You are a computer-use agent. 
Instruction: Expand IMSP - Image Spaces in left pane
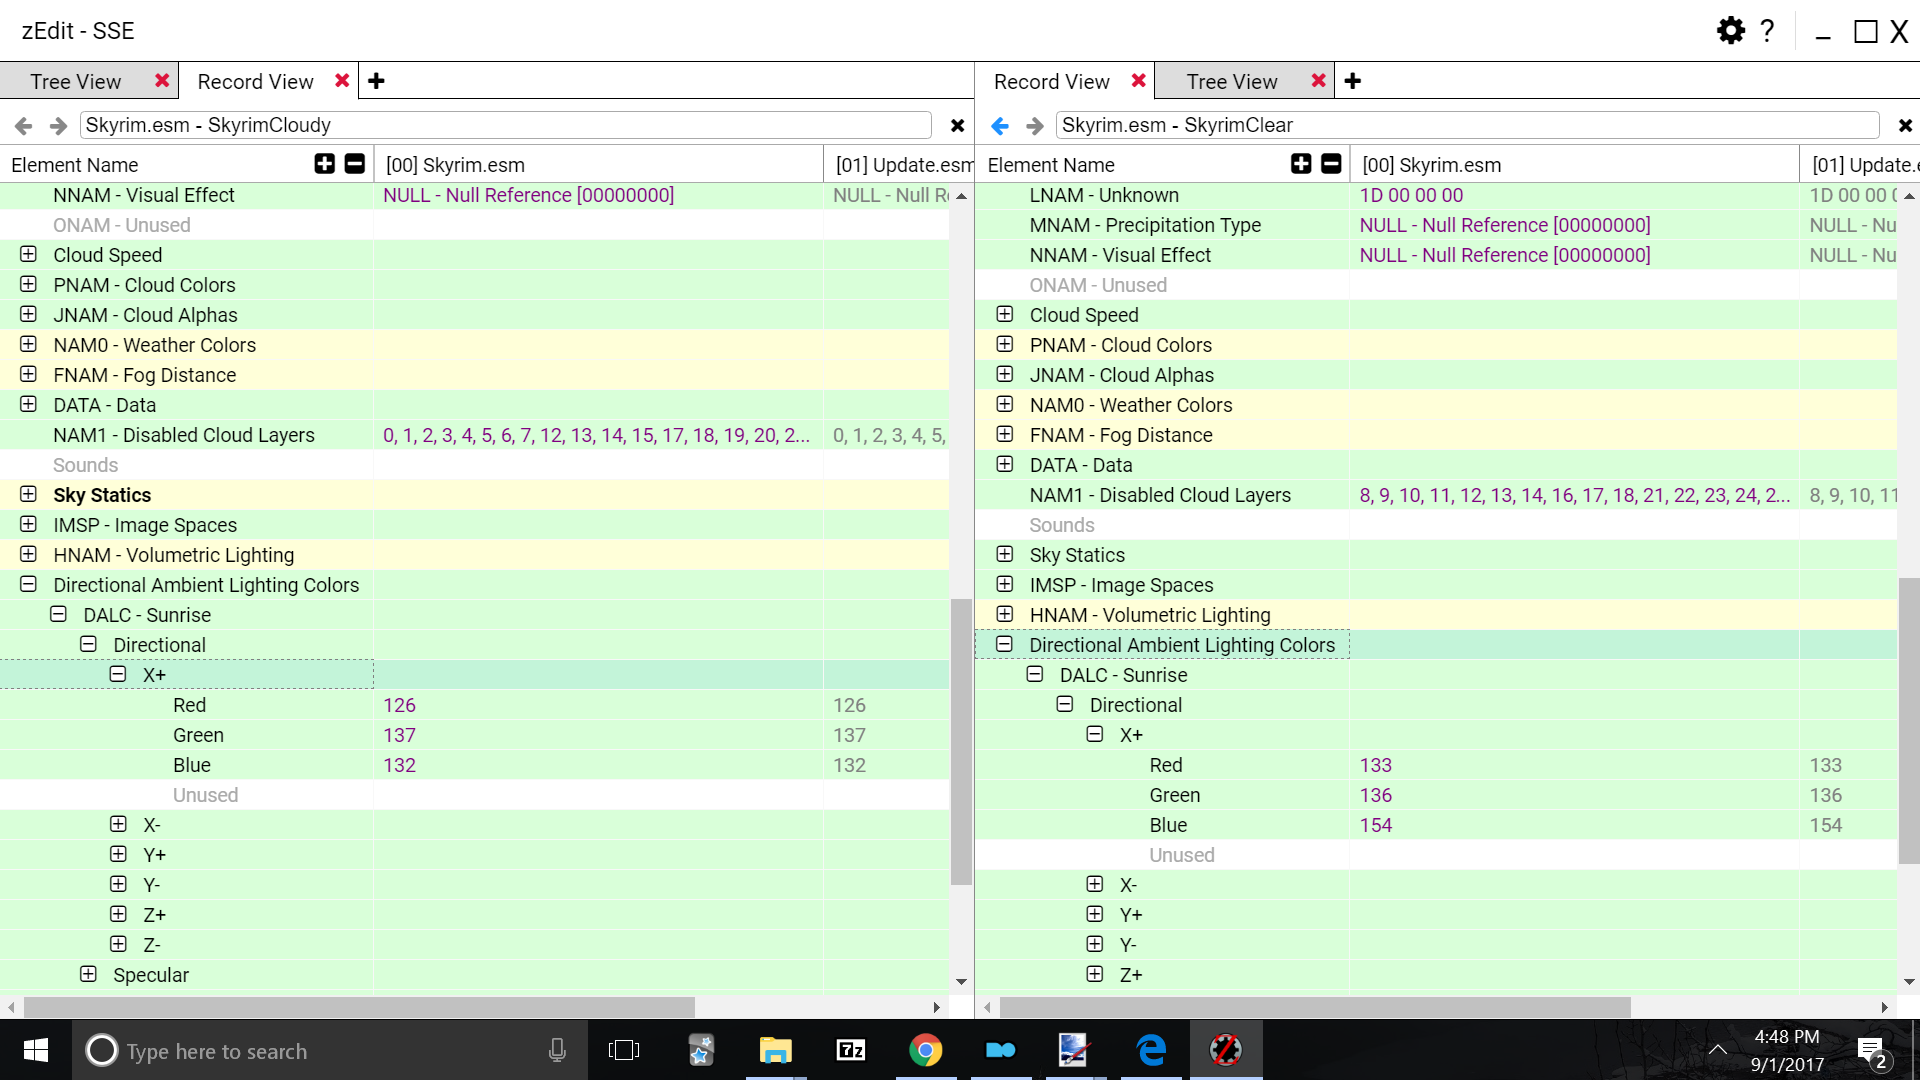28,524
